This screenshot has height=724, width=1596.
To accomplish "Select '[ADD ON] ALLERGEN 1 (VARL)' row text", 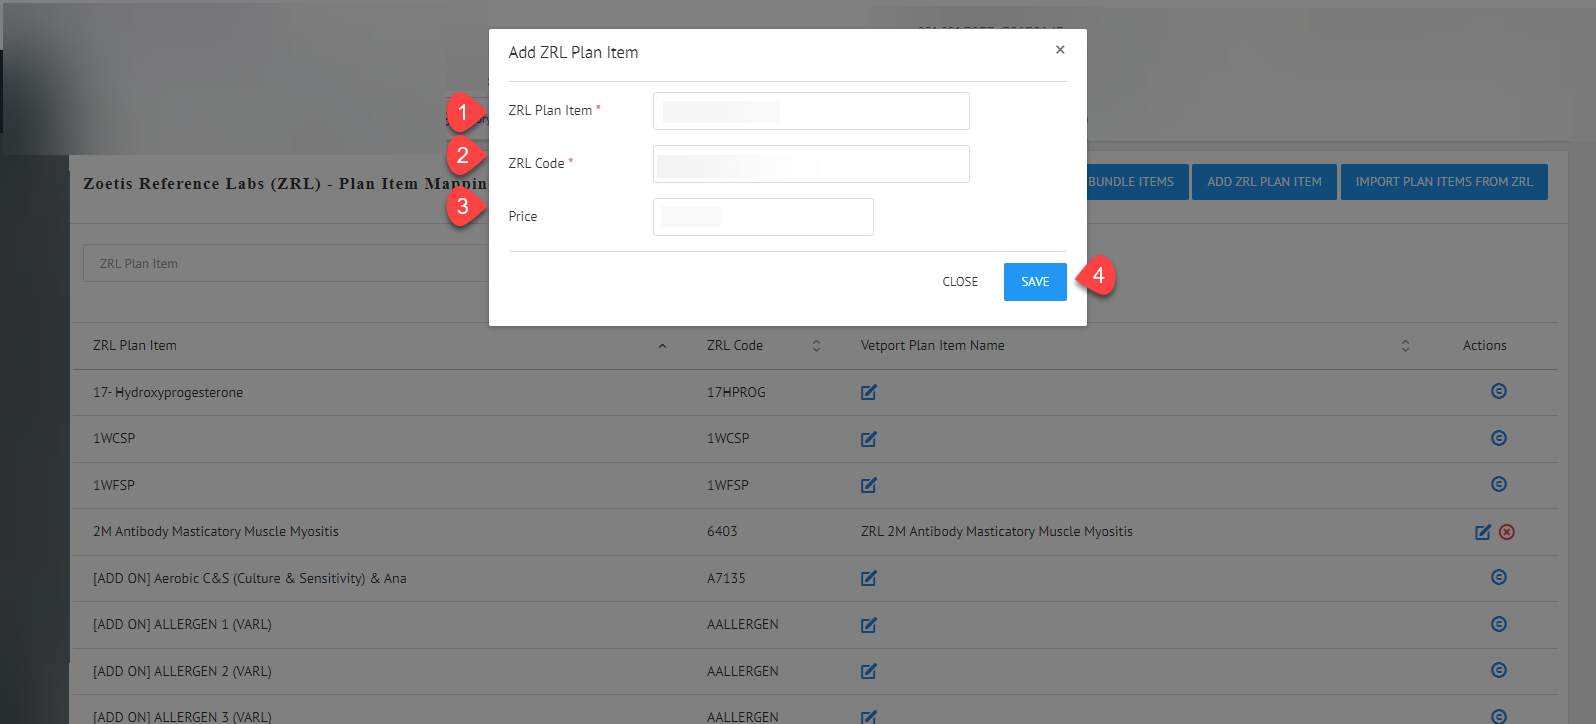I will [182, 625].
